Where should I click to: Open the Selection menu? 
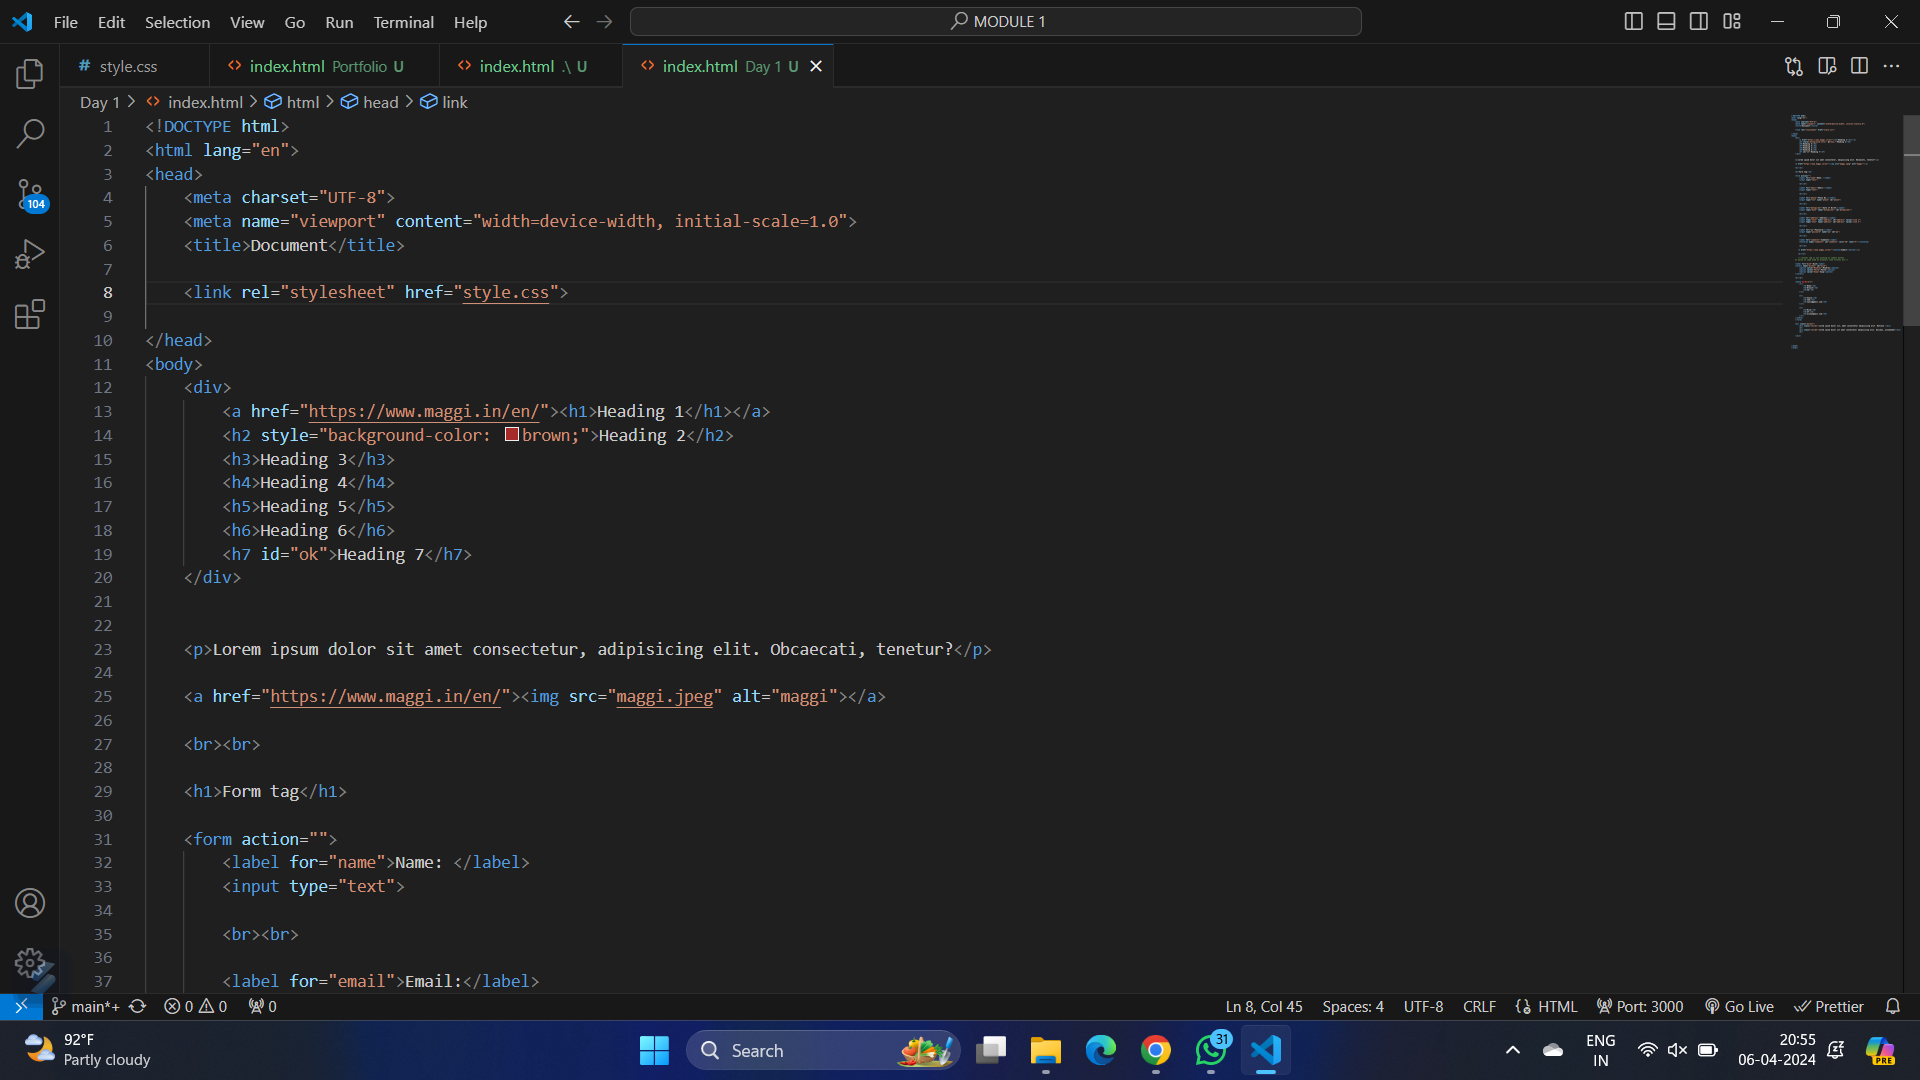coord(177,22)
